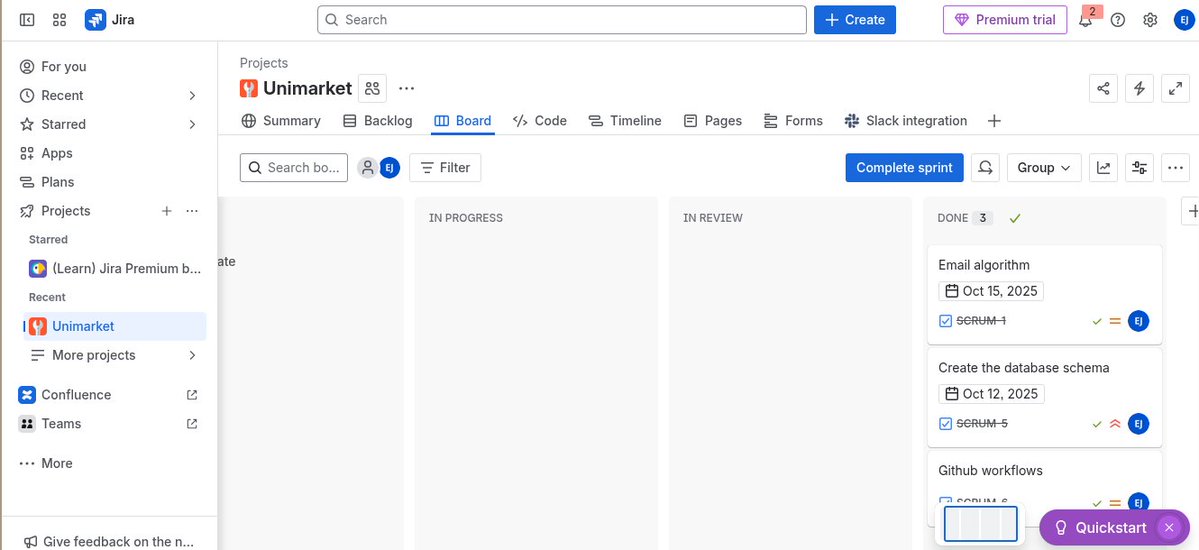
Task: Create a project with the plus beside Projects
Action: tap(167, 211)
